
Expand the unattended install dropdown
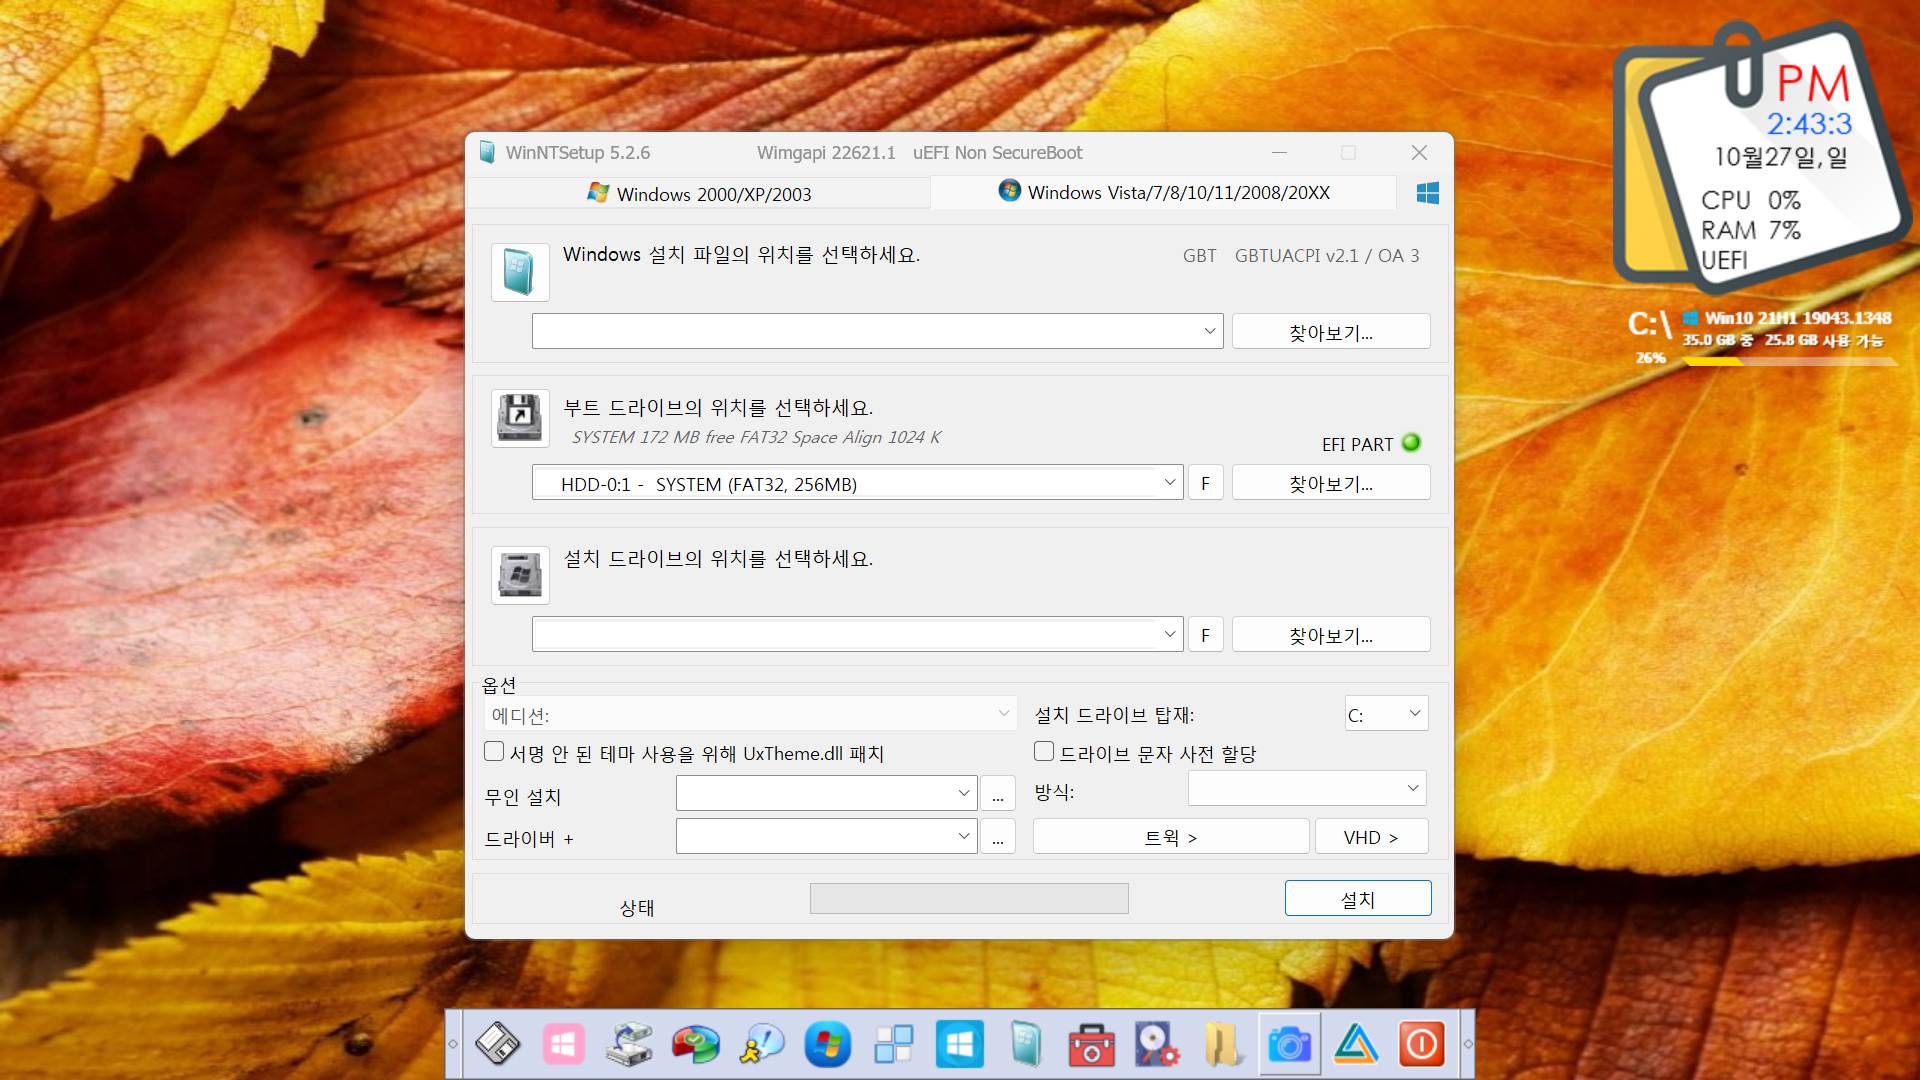click(826, 793)
